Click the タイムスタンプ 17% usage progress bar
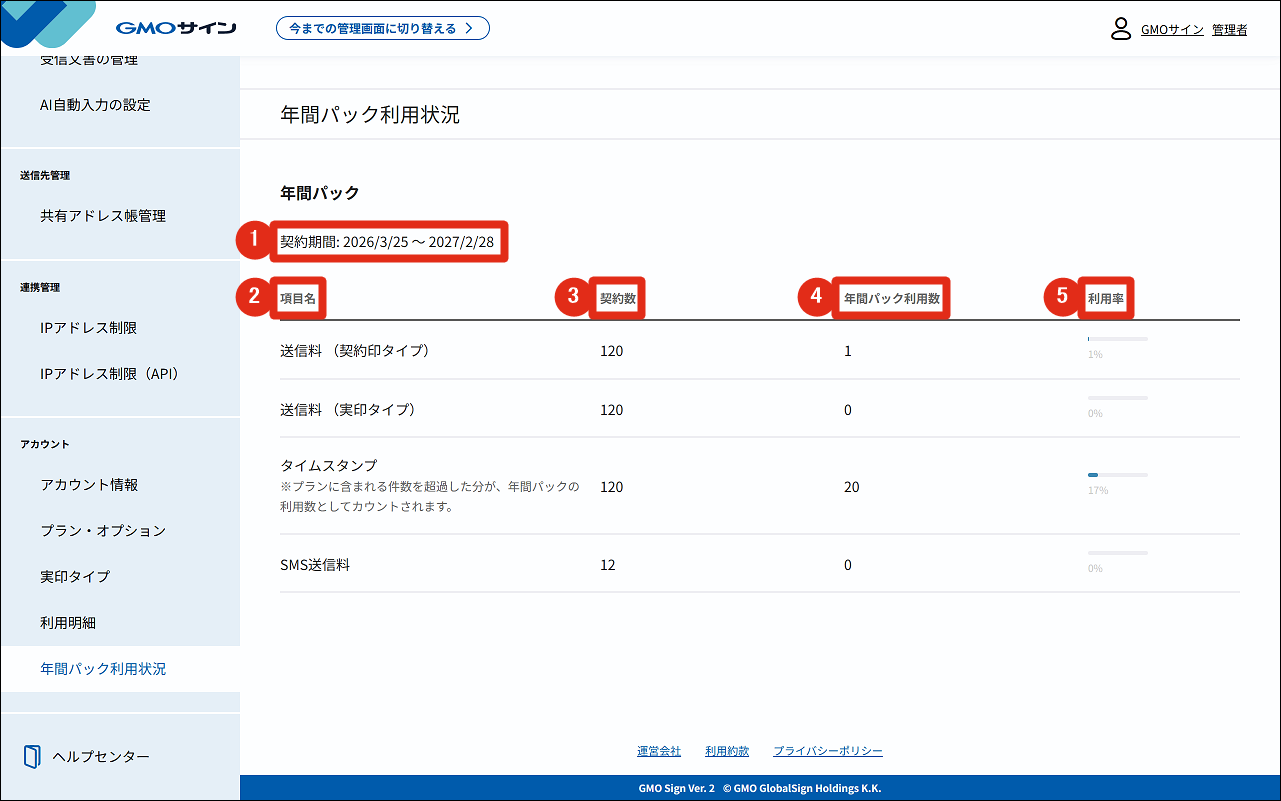Screen dimensions: 1281x801 (1117, 475)
